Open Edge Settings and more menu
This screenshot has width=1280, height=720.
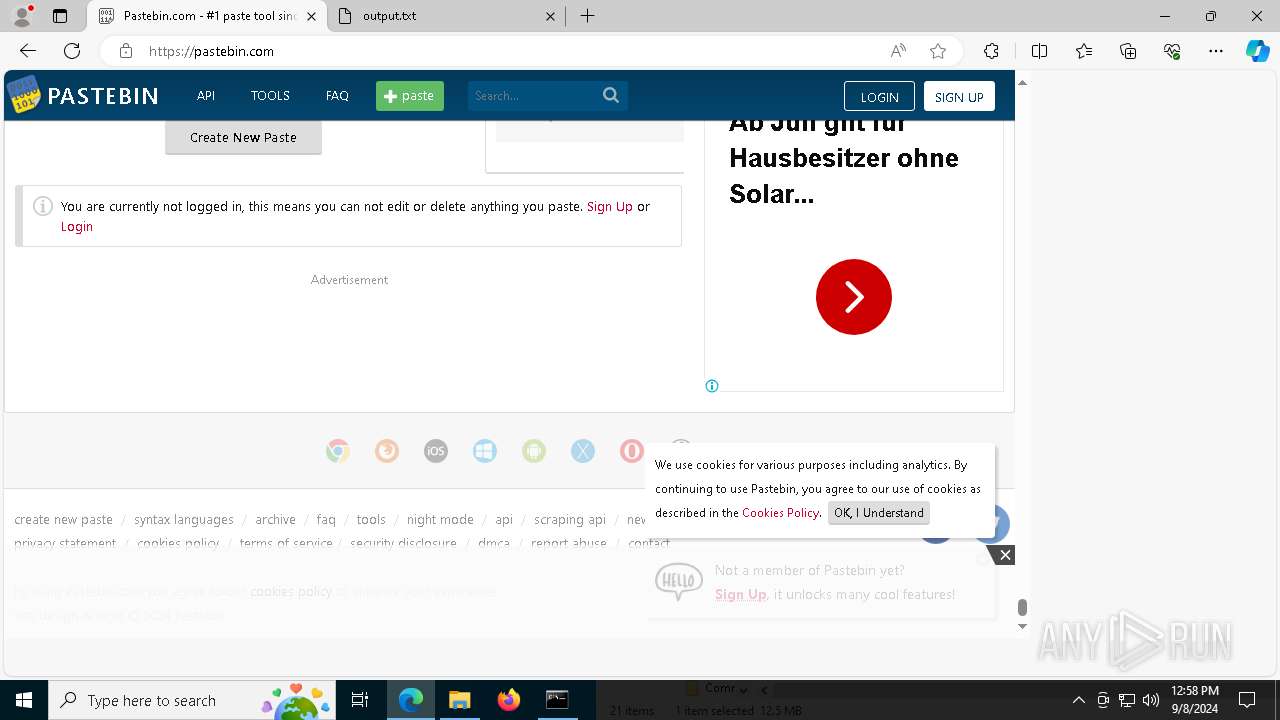point(1216,51)
